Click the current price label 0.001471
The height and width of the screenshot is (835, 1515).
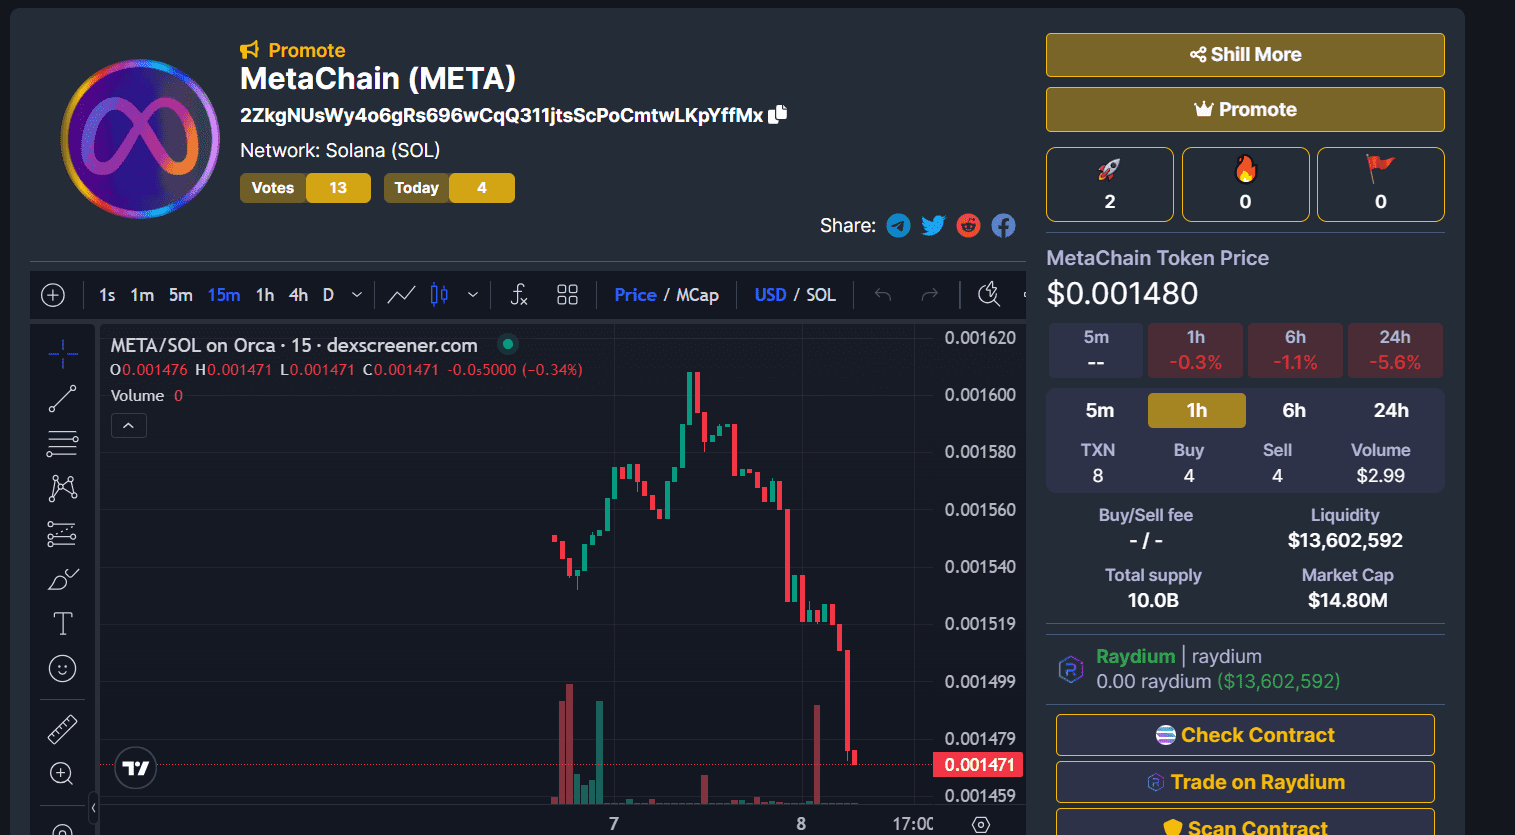click(979, 765)
